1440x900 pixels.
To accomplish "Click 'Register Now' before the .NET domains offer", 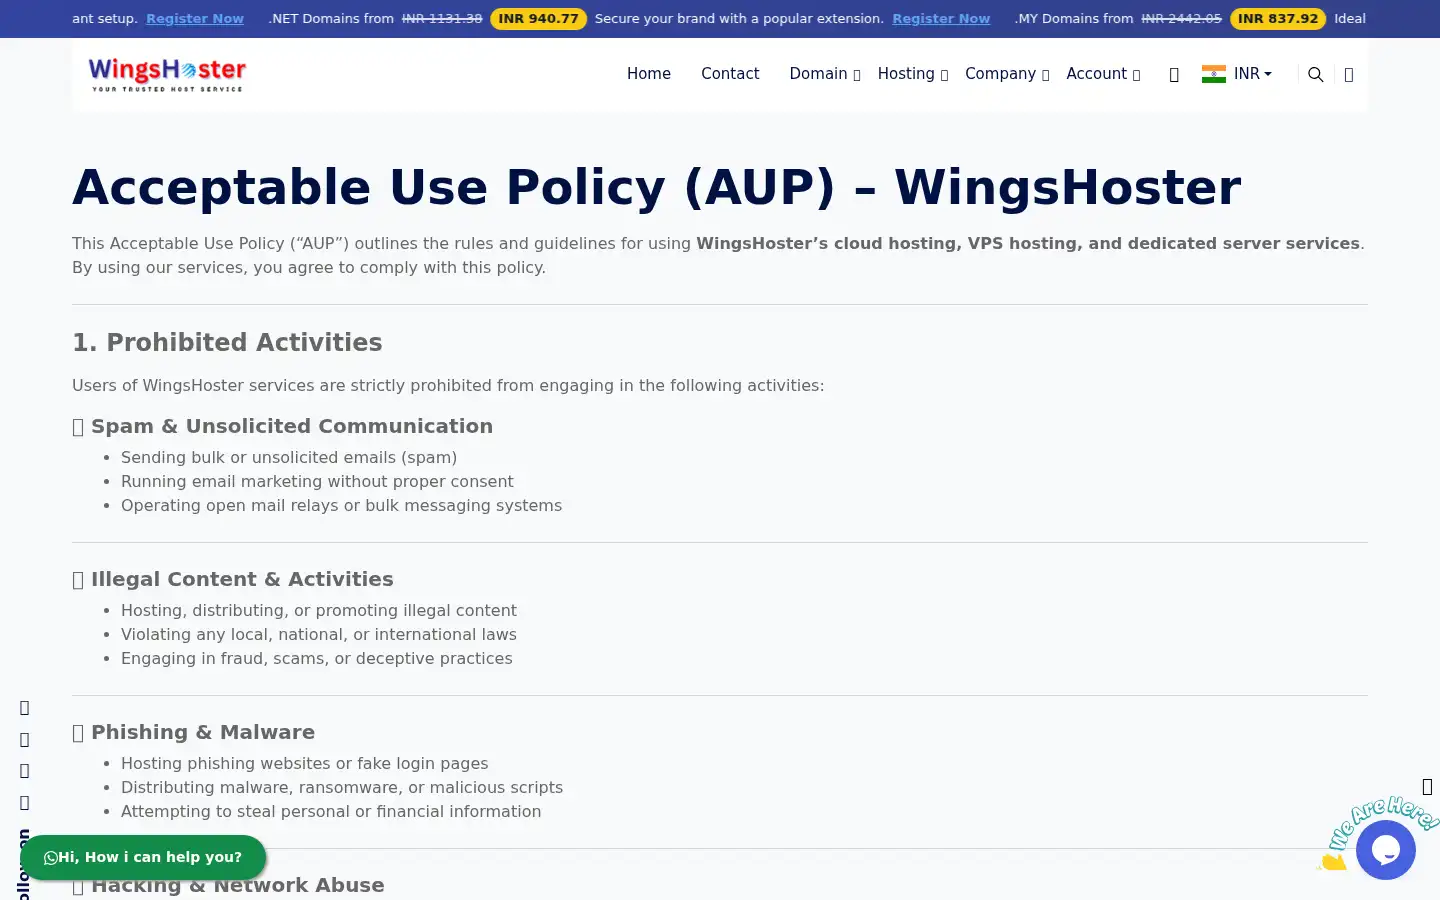I will coord(195,19).
